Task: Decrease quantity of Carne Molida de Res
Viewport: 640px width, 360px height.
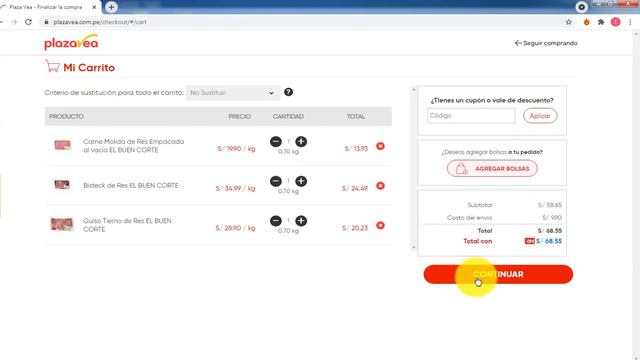Action: pos(276,142)
